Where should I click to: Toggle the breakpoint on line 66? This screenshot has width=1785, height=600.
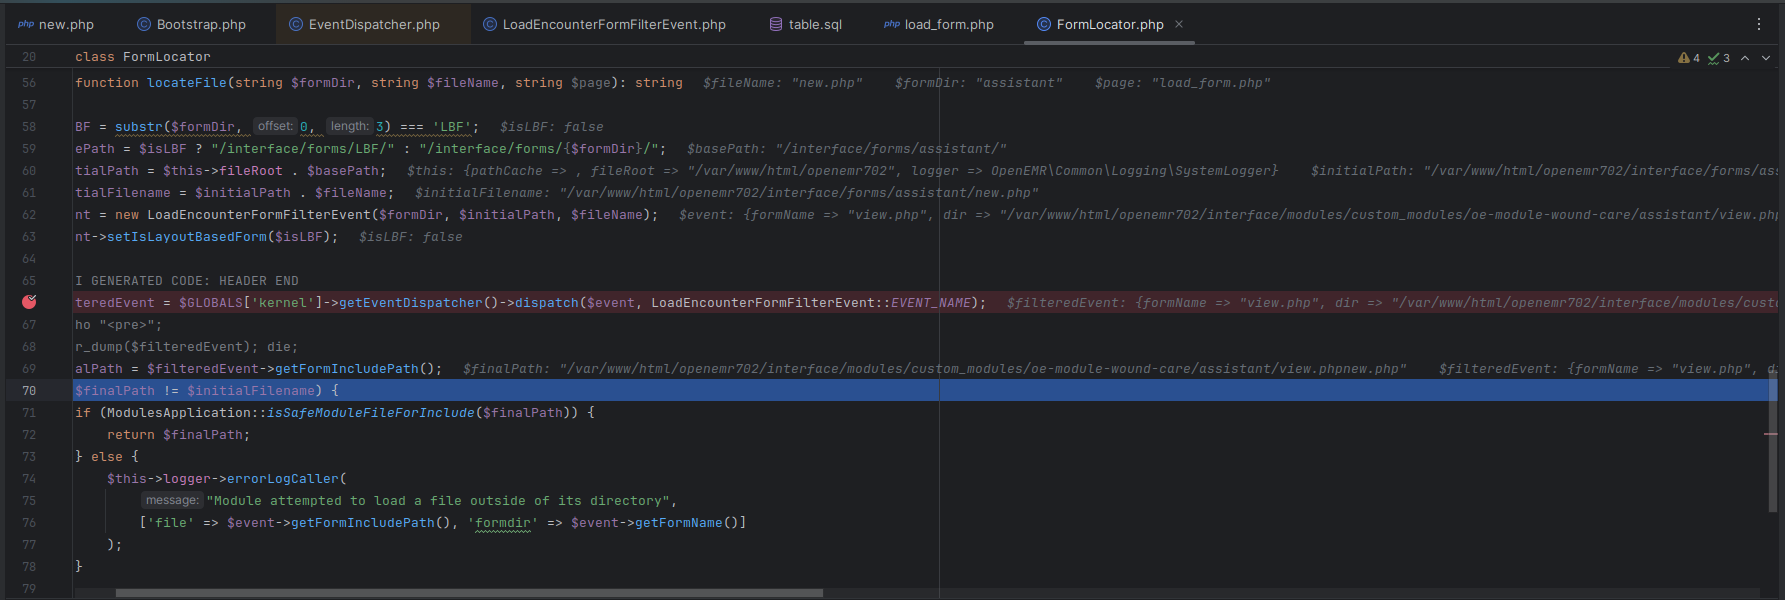pyautogui.click(x=29, y=302)
